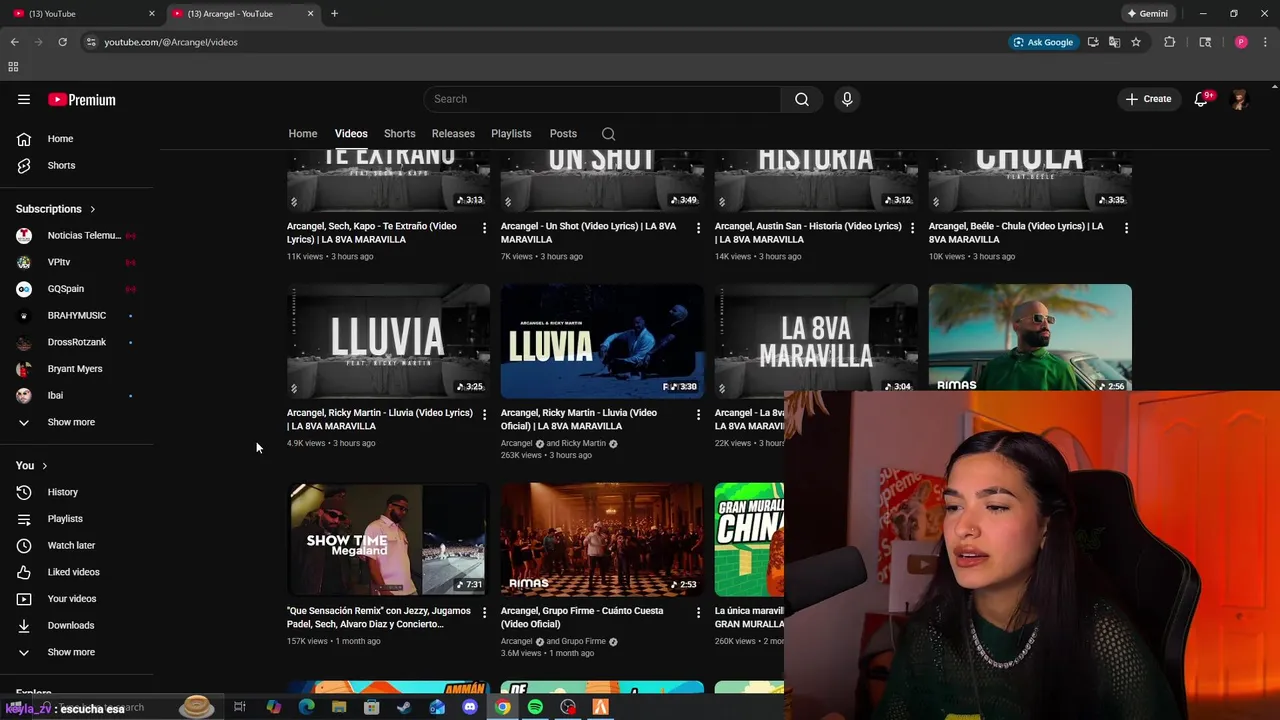This screenshot has height=720, width=1280.
Task: Open options for Te Extraño video
Action: [x=484, y=228]
